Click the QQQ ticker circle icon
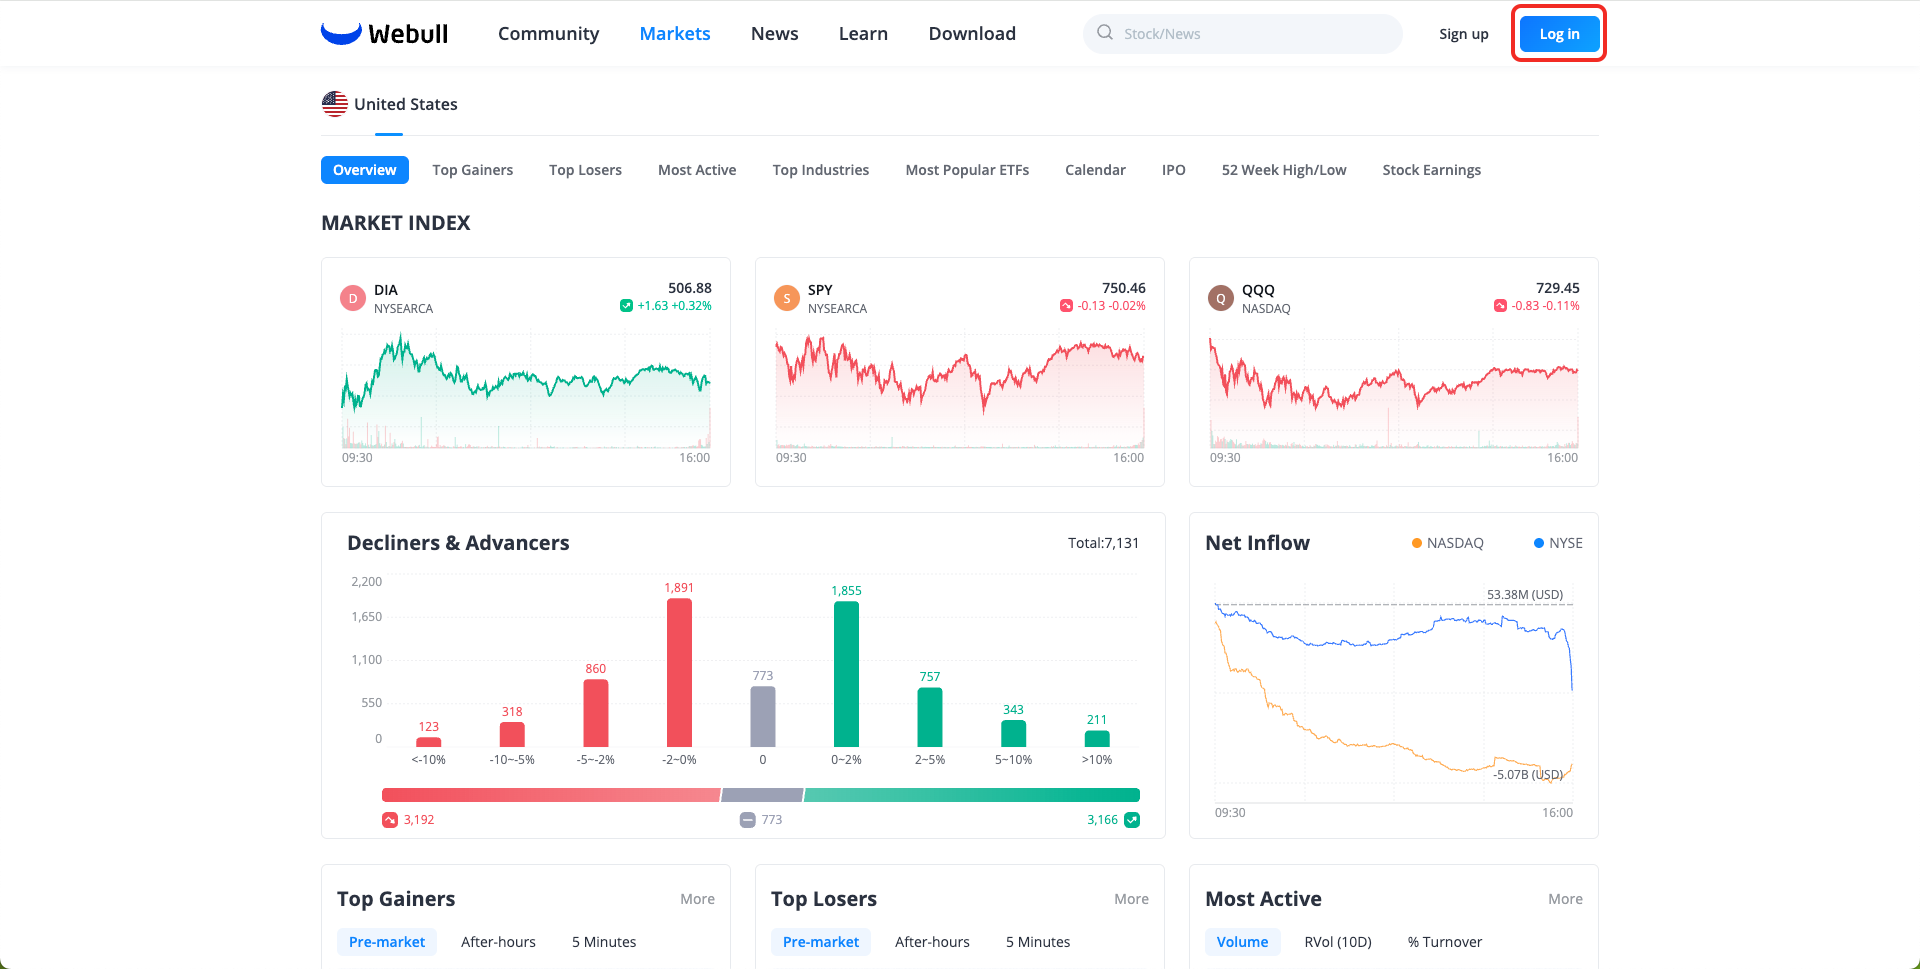The image size is (1920, 969). 1221,298
